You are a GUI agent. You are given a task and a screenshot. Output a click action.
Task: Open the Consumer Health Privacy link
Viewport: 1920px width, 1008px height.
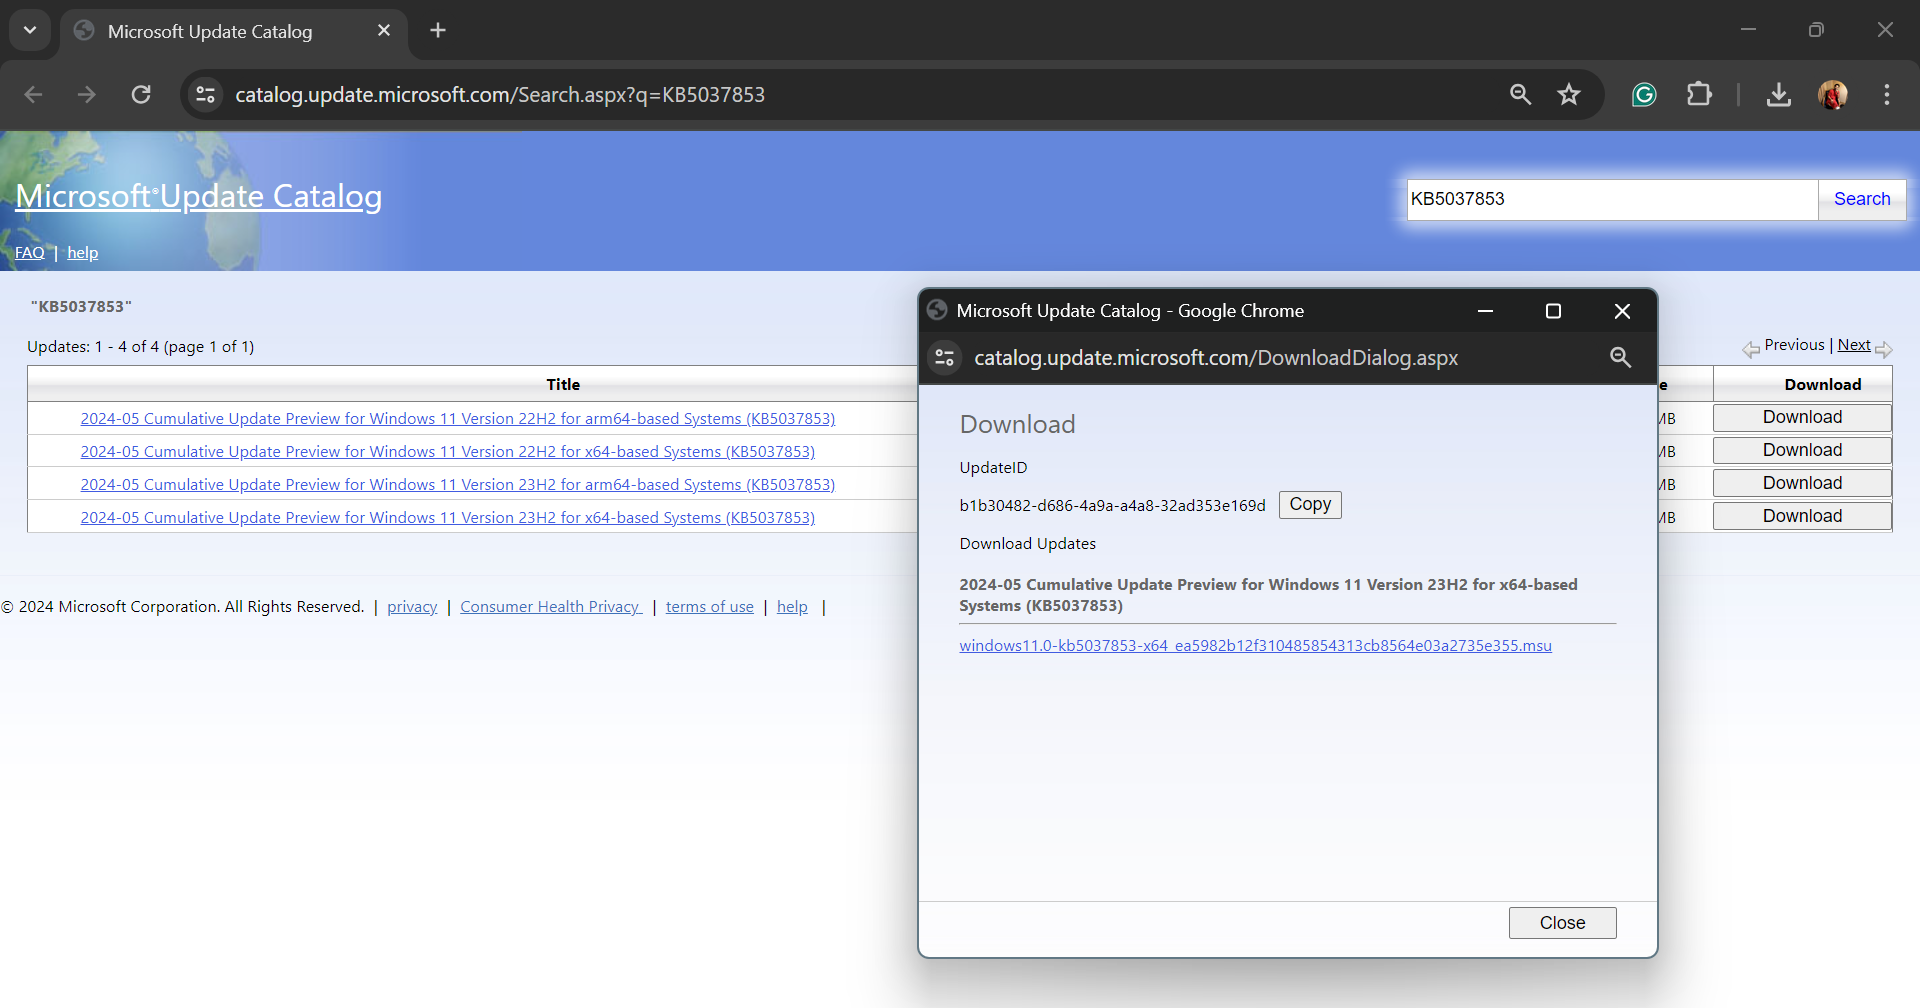pos(551,607)
